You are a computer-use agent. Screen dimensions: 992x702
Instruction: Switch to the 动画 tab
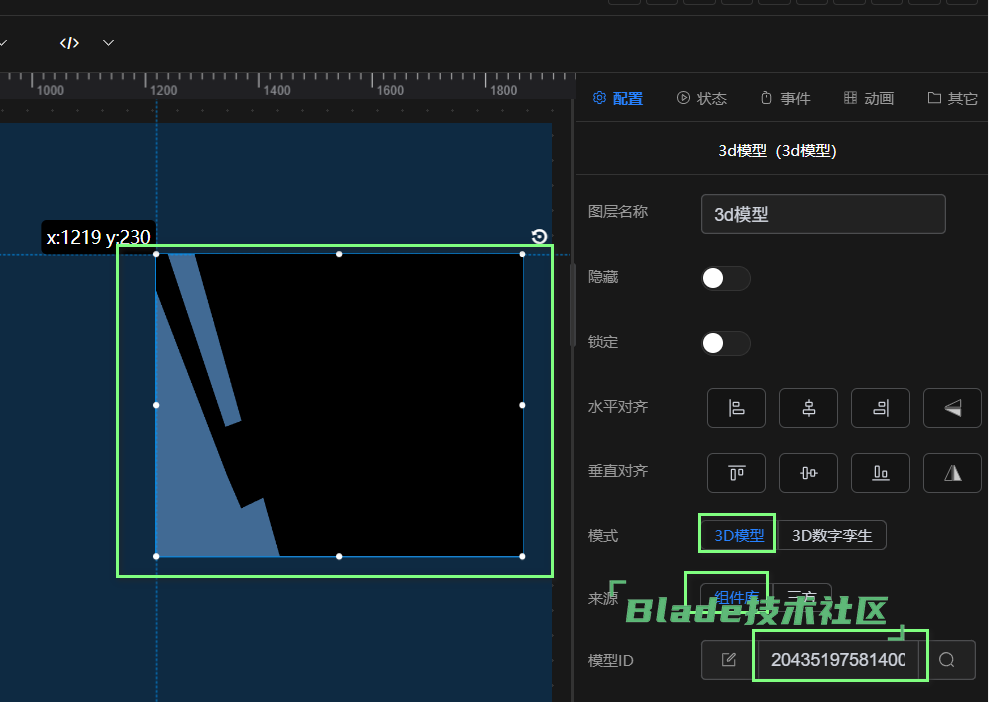(869, 98)
